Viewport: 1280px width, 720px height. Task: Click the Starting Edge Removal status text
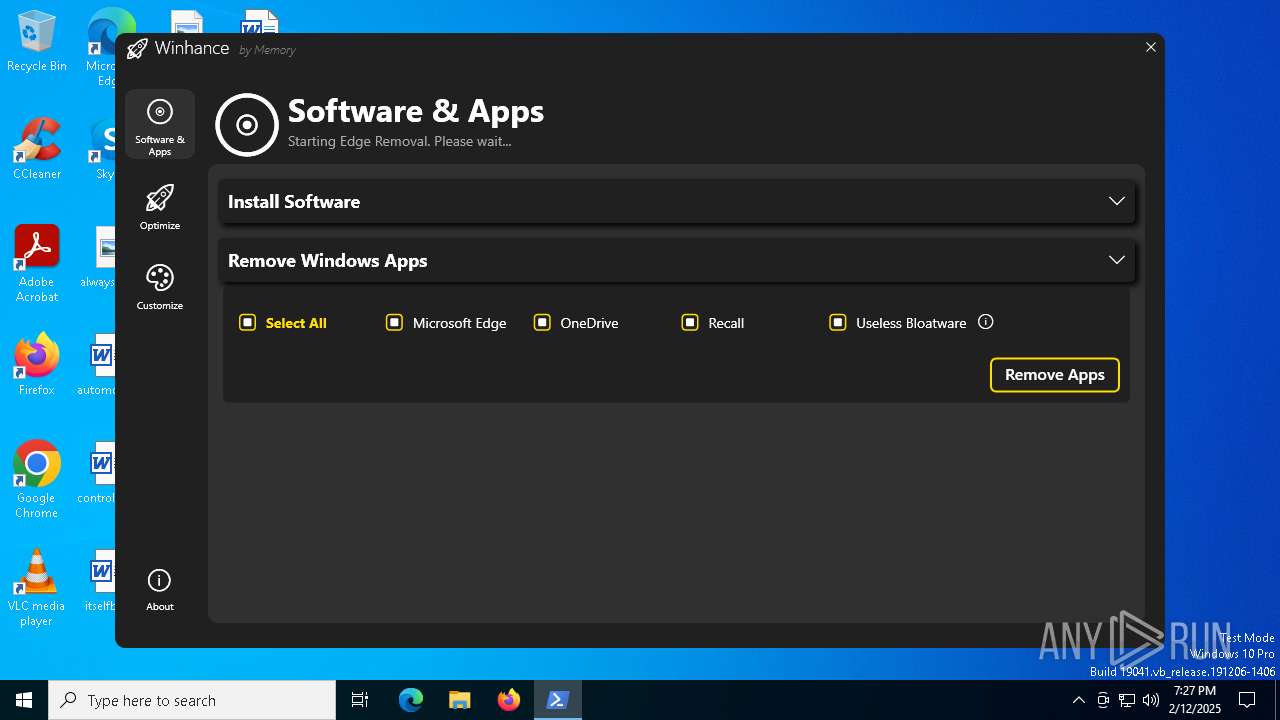click(399, 141)
